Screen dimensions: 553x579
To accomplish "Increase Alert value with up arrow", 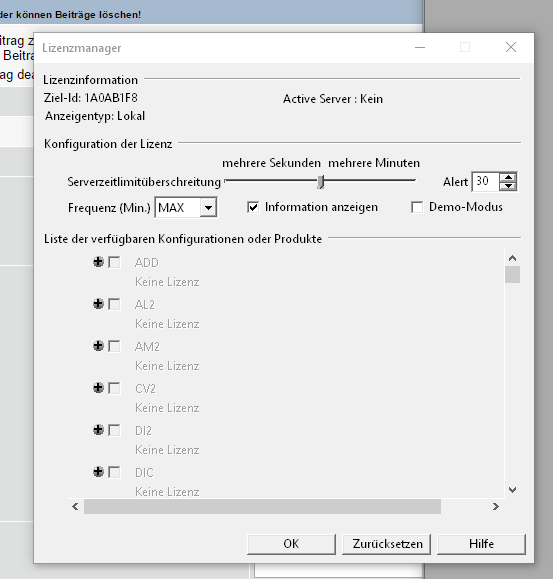I will click(508, 177).
